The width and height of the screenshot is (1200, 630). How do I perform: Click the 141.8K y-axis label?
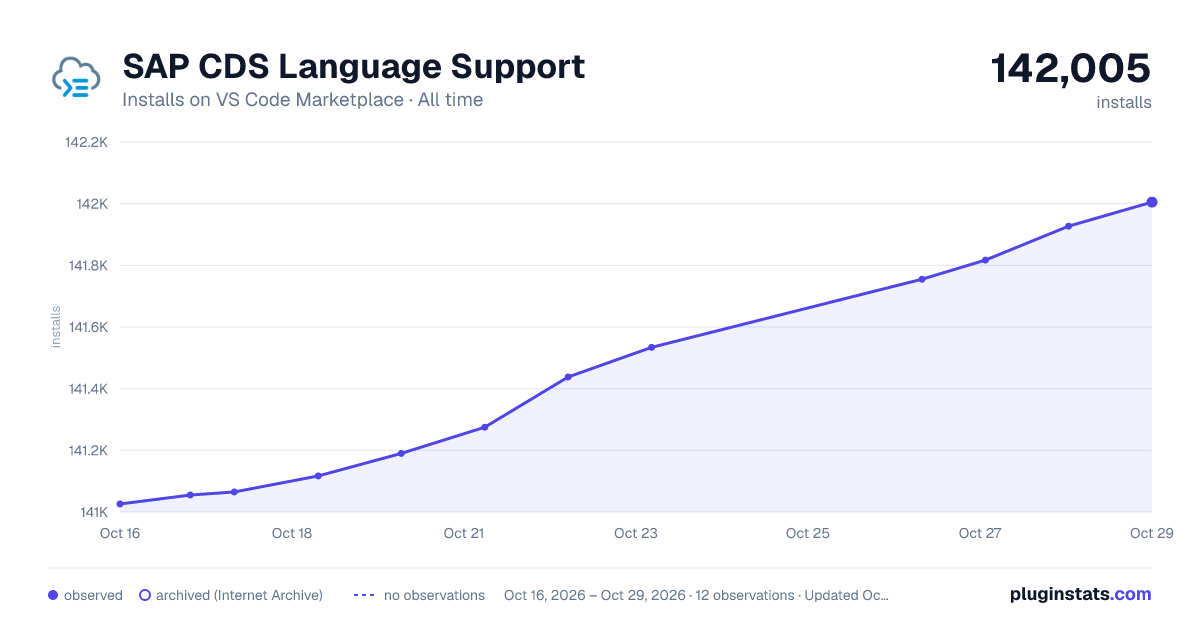[87, 266]
